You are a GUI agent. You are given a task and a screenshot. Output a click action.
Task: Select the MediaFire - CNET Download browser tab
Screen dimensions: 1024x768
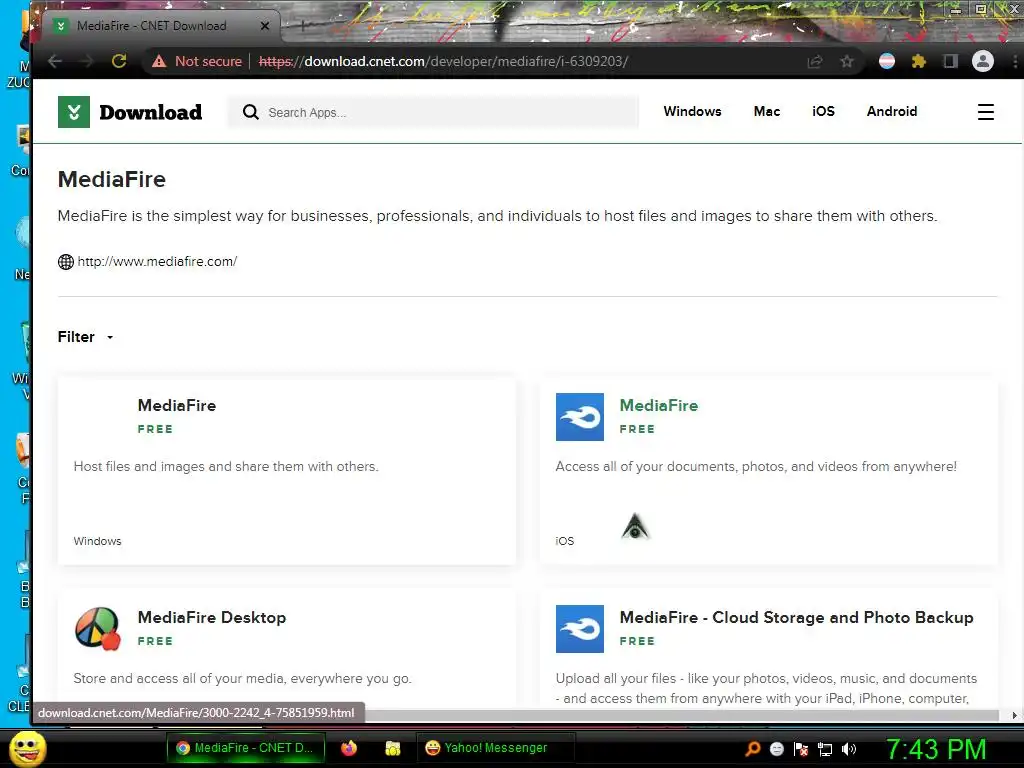[161, 26]
